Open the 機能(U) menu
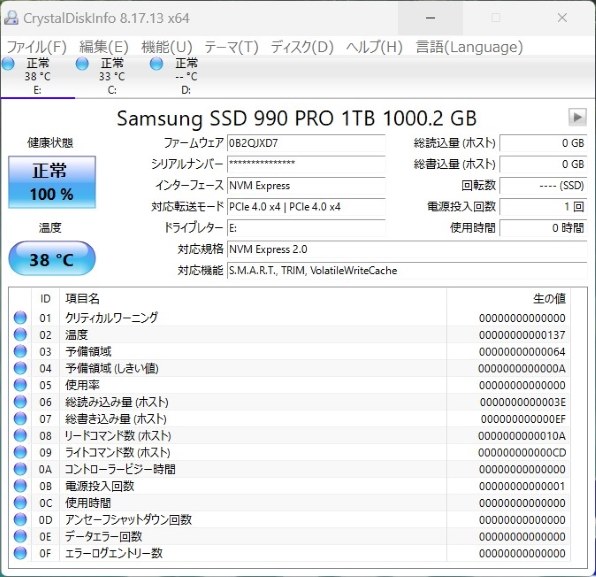The image size is (596, 577). [166, 47]
